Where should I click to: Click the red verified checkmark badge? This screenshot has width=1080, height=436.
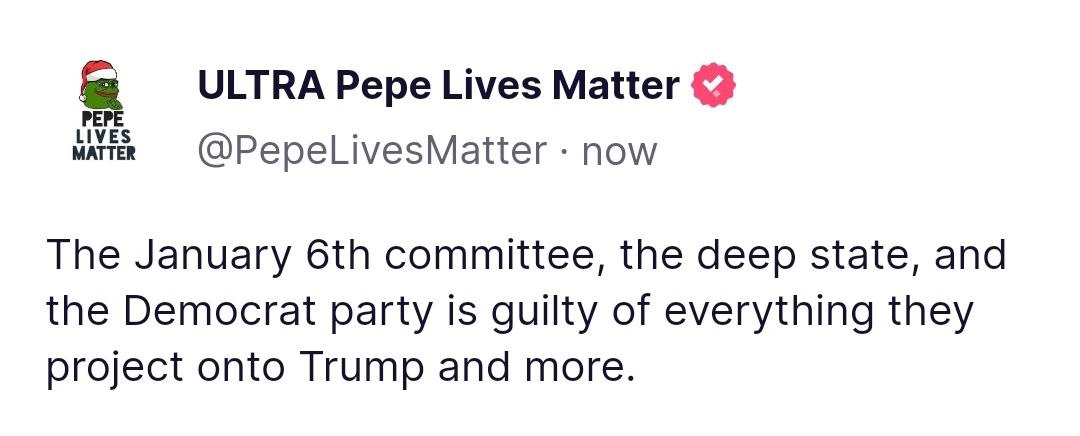tap(714, 87)
